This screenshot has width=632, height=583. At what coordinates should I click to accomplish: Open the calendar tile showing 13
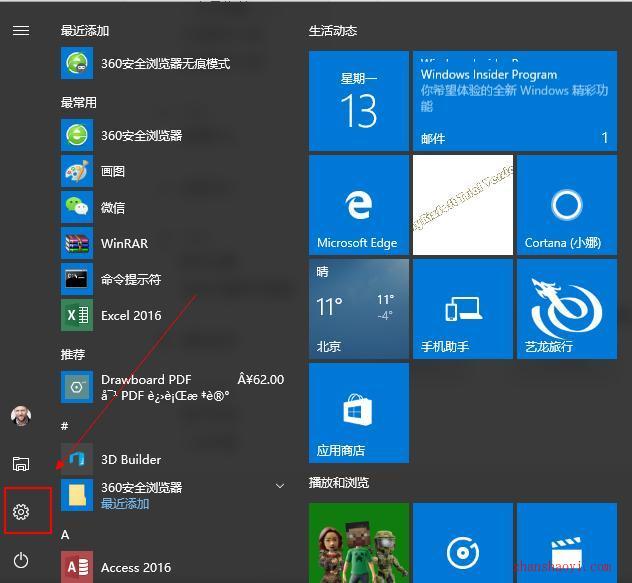tap(359, 101)
